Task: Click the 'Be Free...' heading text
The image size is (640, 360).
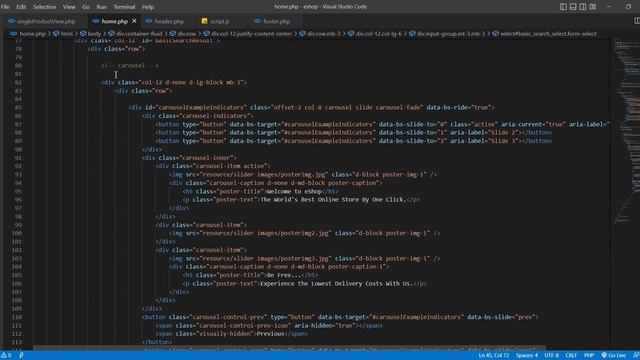Action: click(284, 276)
